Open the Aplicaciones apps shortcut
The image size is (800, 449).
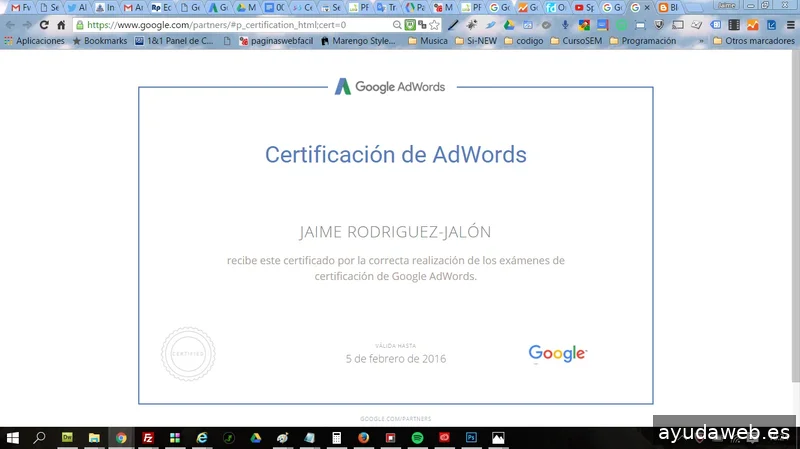coord(34,41)
